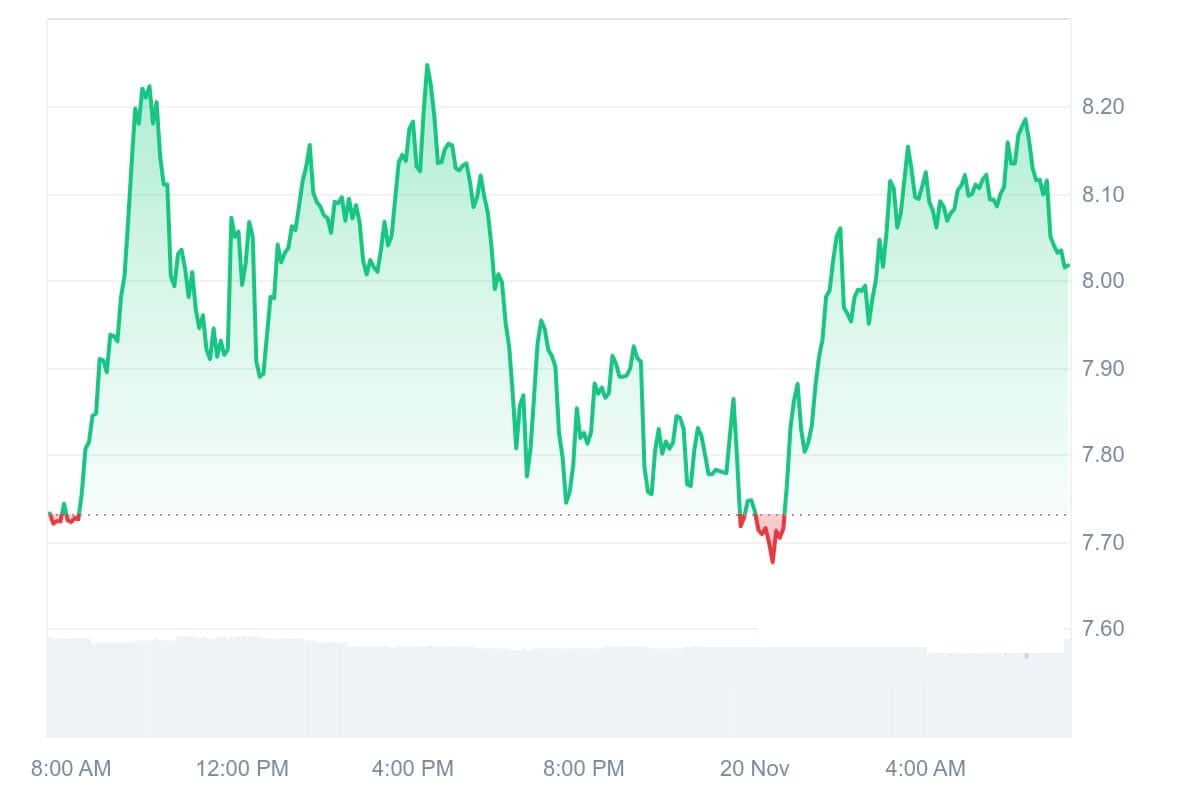The image size is (1200, 800).
Task: Click the 8:00 AM time label
Action: (x=71, y=768)
